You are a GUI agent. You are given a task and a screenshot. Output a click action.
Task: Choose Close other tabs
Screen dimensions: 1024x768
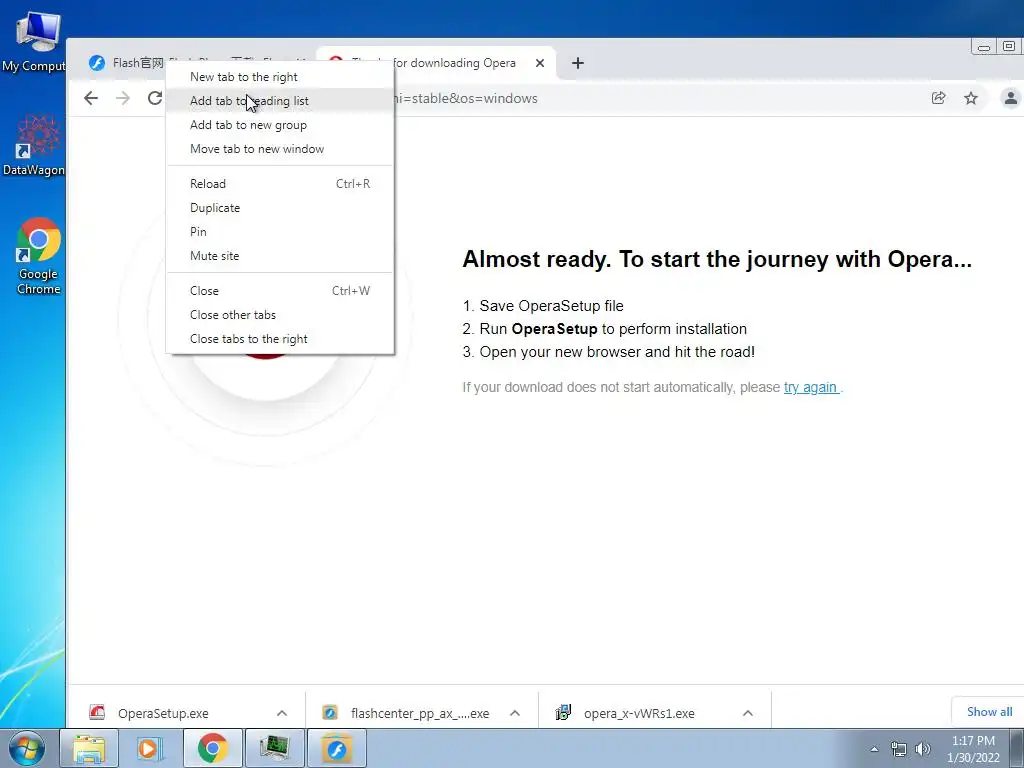(x=280, y=315)
